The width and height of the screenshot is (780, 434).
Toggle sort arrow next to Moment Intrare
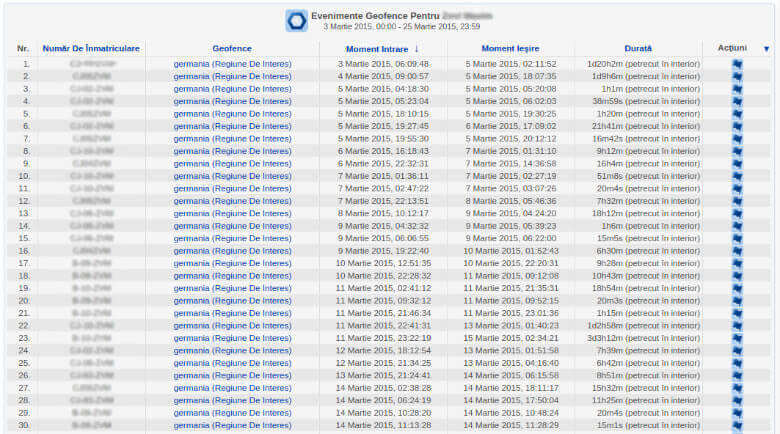tap(417, 48)
